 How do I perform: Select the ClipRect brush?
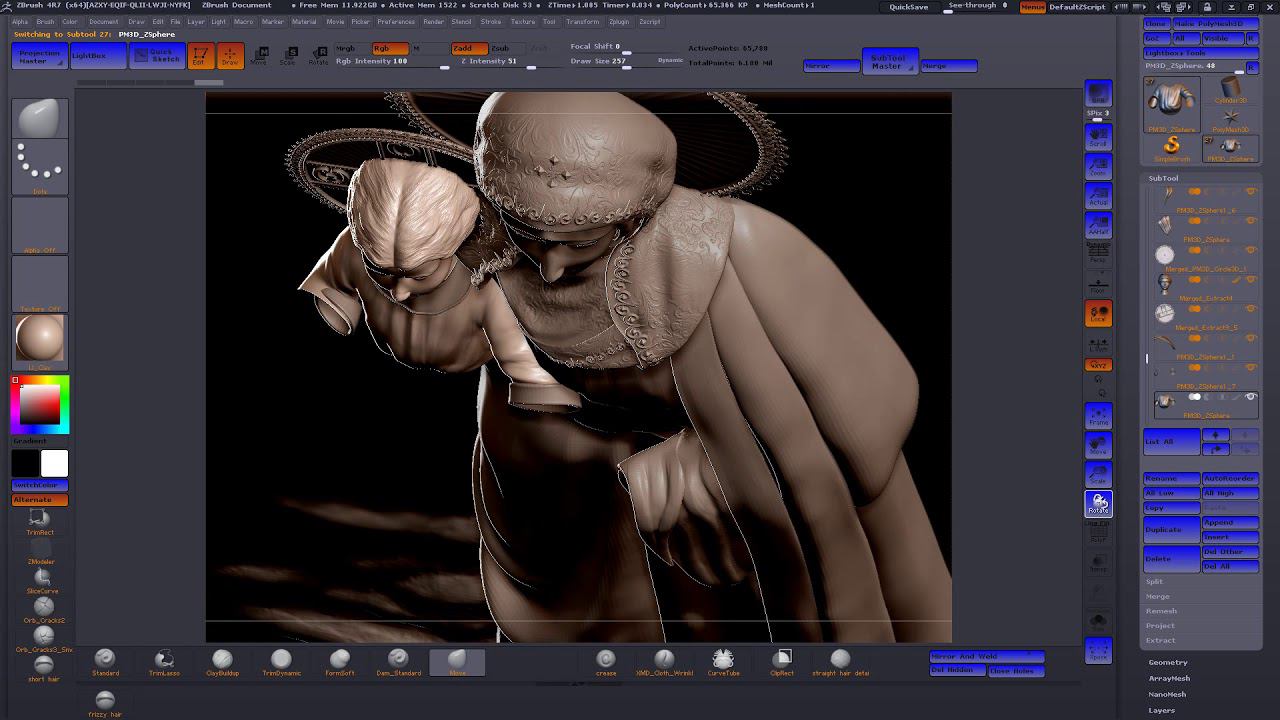(x=783, y=661)
